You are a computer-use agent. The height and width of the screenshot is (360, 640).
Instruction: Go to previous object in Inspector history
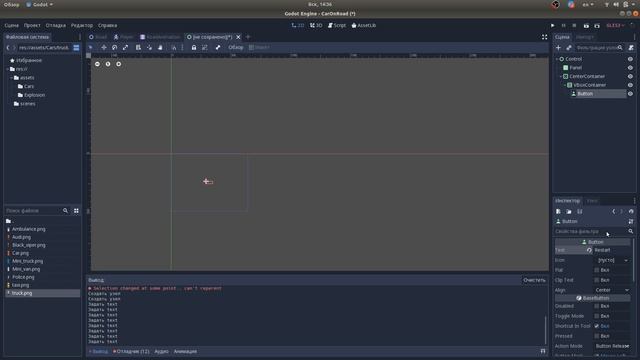click(x=613, y=211)
